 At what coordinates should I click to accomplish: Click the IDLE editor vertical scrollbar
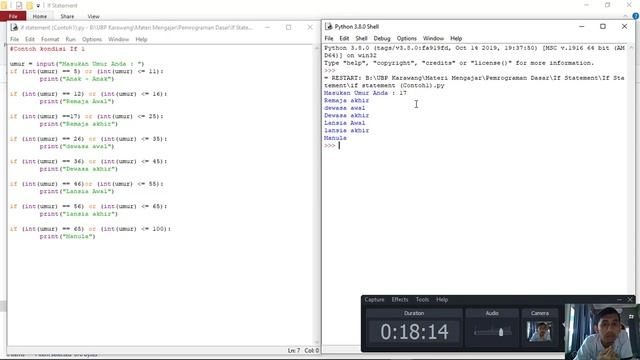click(x=317, y=195)
